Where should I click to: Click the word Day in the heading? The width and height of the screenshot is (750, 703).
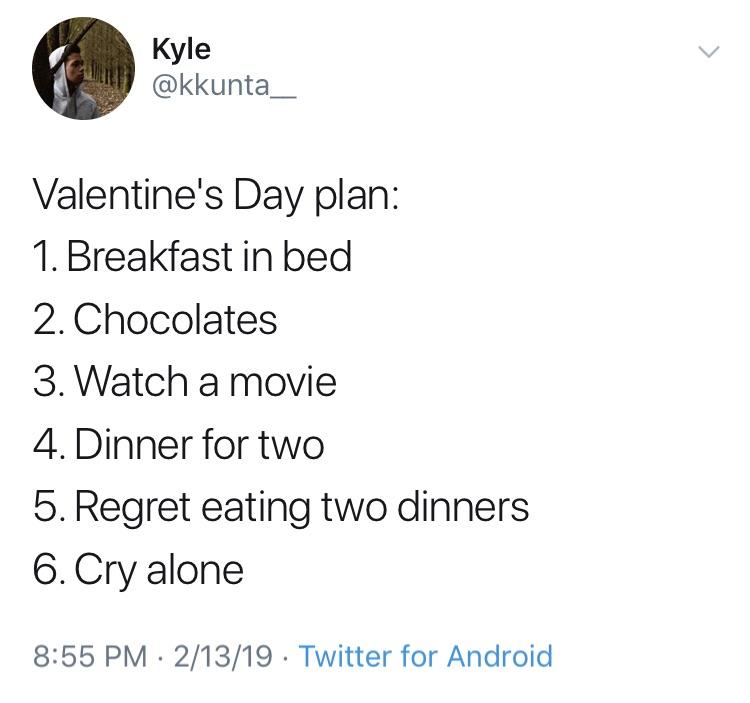(x=268, y=196)
